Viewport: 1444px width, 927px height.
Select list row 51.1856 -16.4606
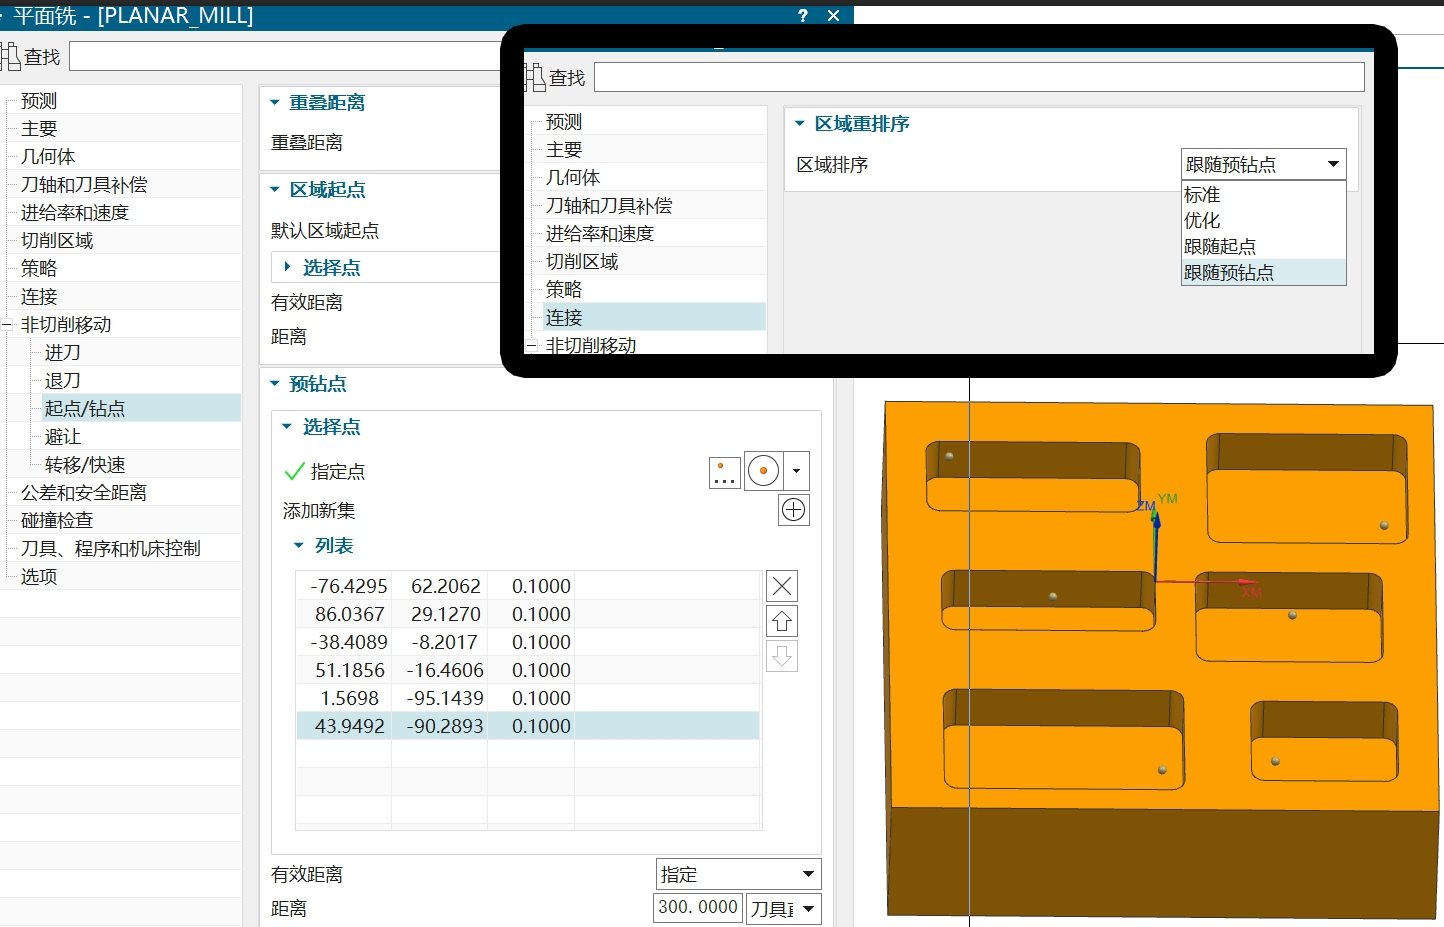tap(528, 670)
